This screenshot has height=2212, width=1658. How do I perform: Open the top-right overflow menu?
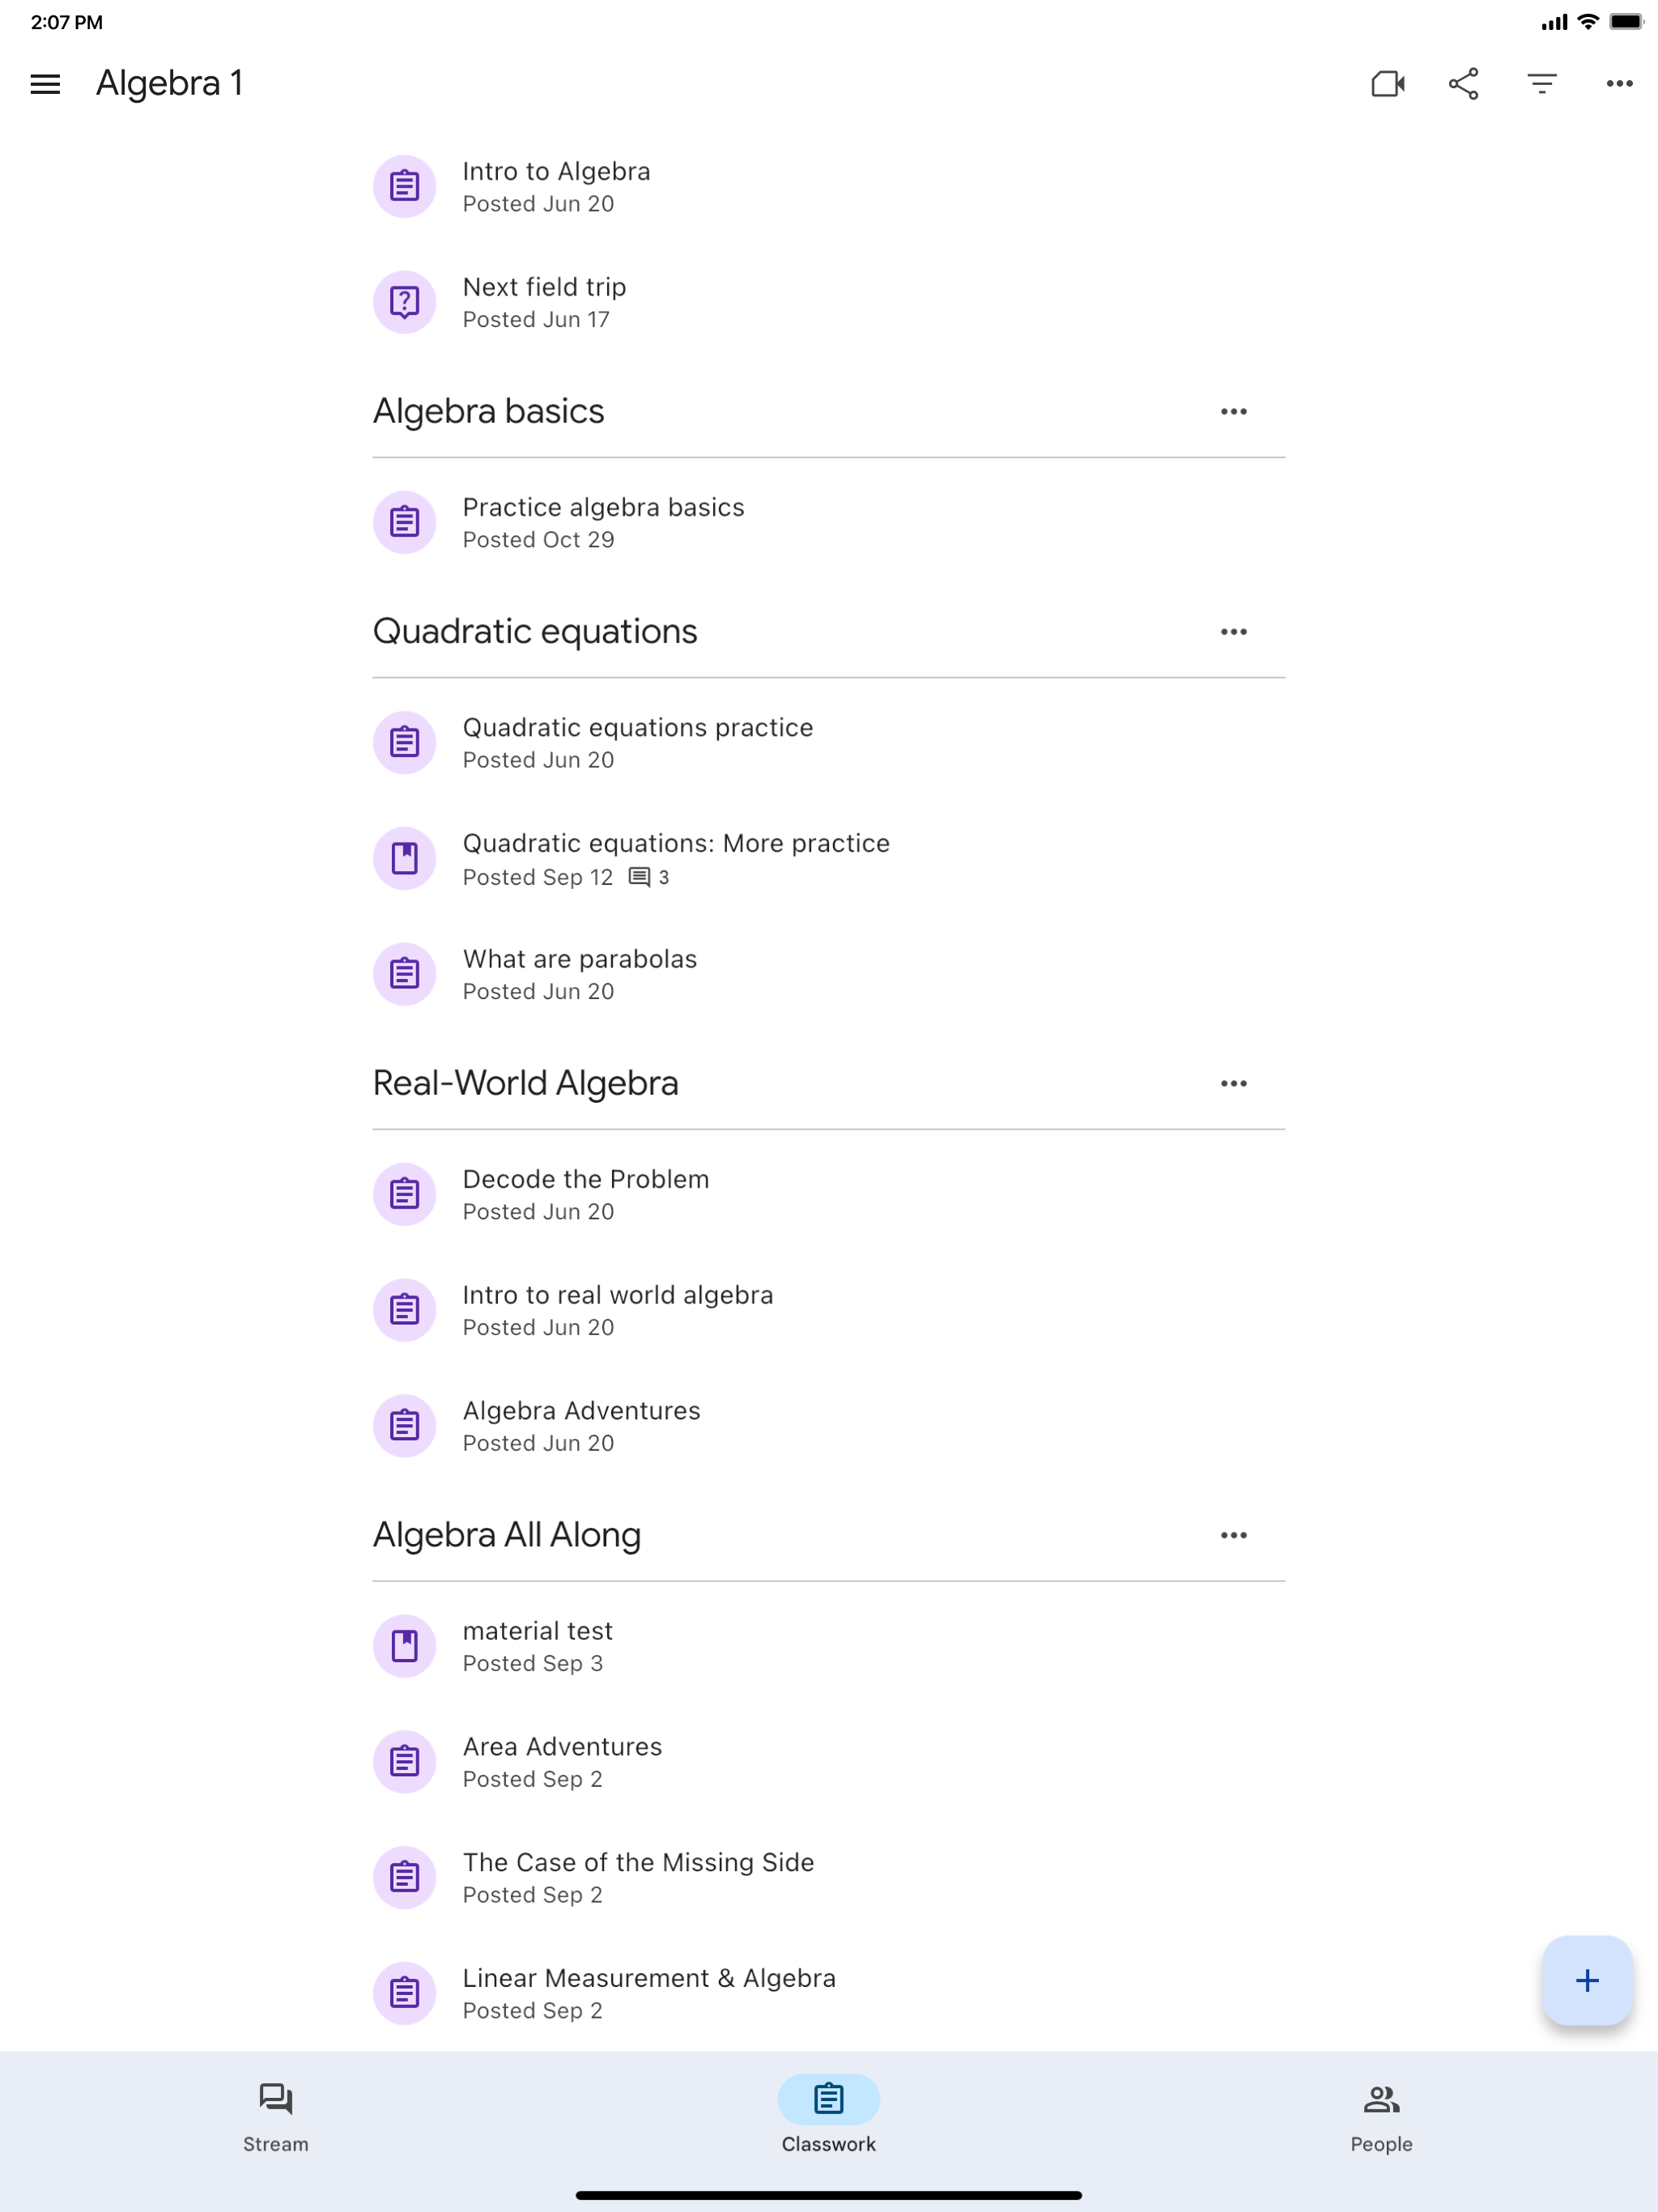[x=1620, y=84]
